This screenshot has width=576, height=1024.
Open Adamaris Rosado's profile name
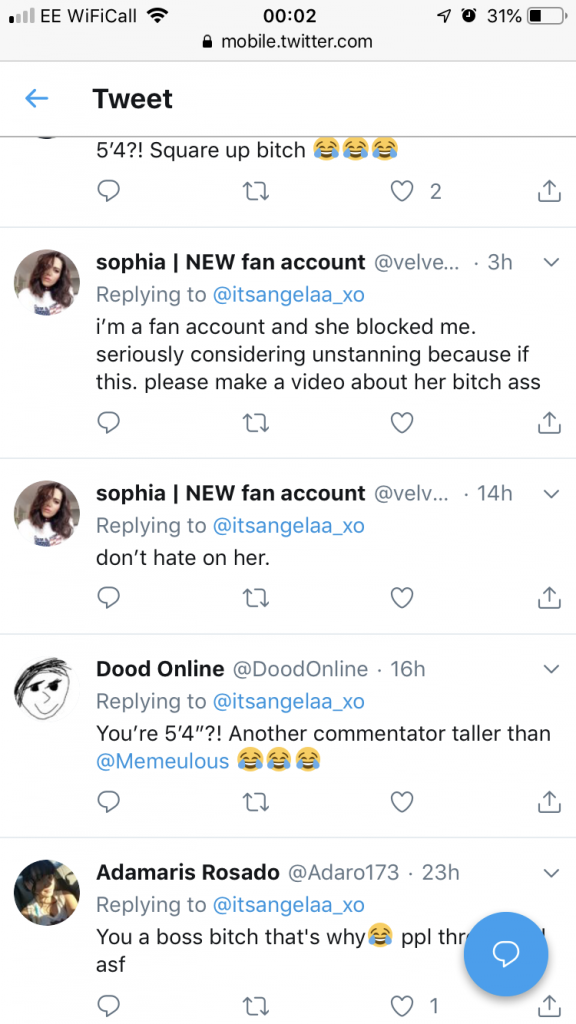pyautogui.click(x=188, y=872)
